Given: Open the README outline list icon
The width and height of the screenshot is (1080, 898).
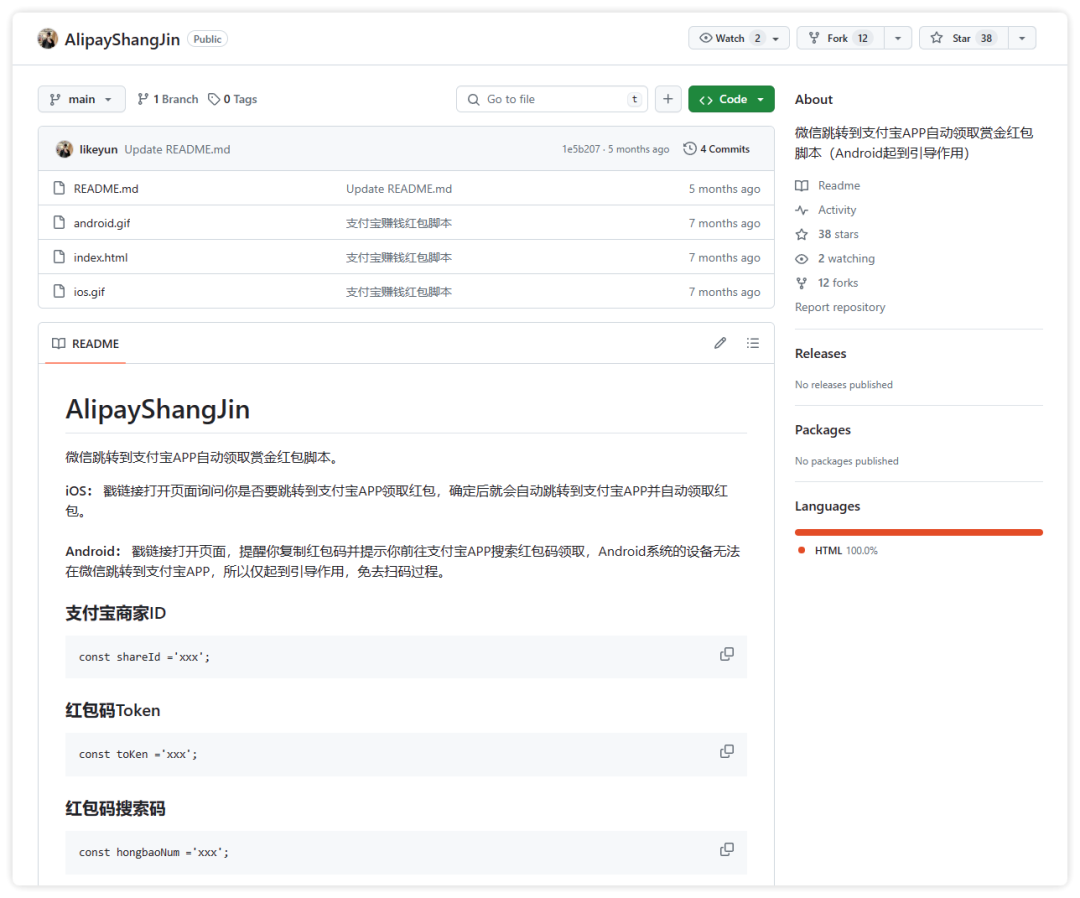Looking at the screenshot, I should pyautogui.click(x=753, y=343).
